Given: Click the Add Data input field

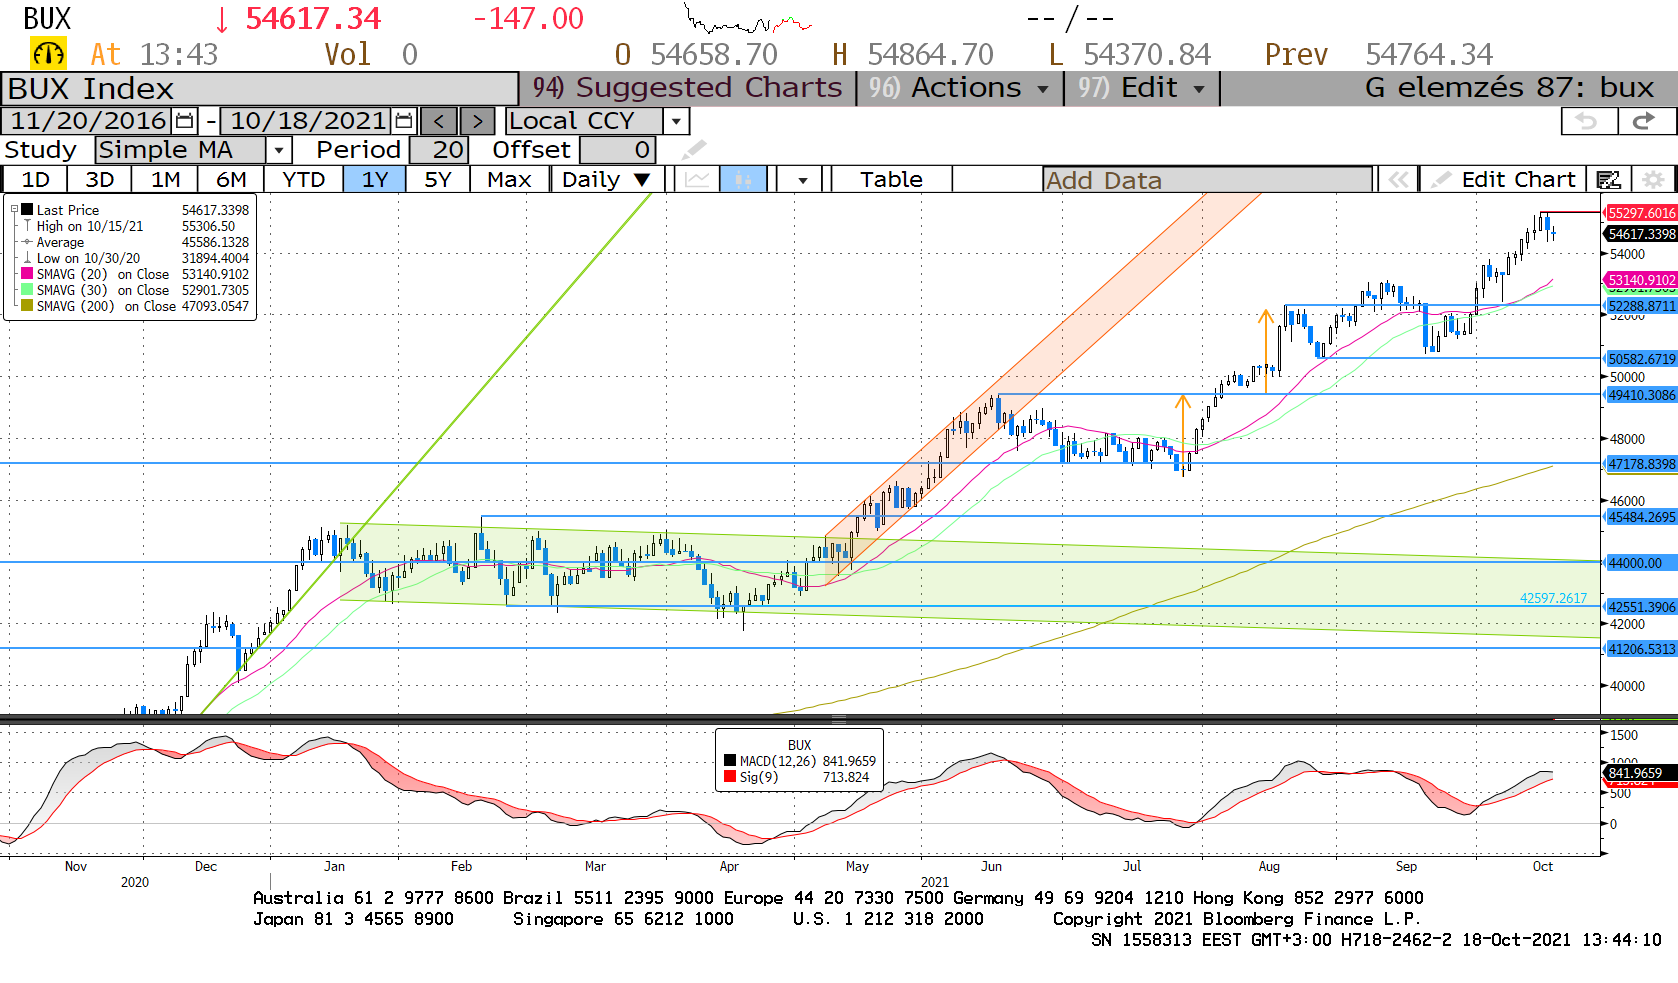Looking at the screenshot, I should 1207,180.
